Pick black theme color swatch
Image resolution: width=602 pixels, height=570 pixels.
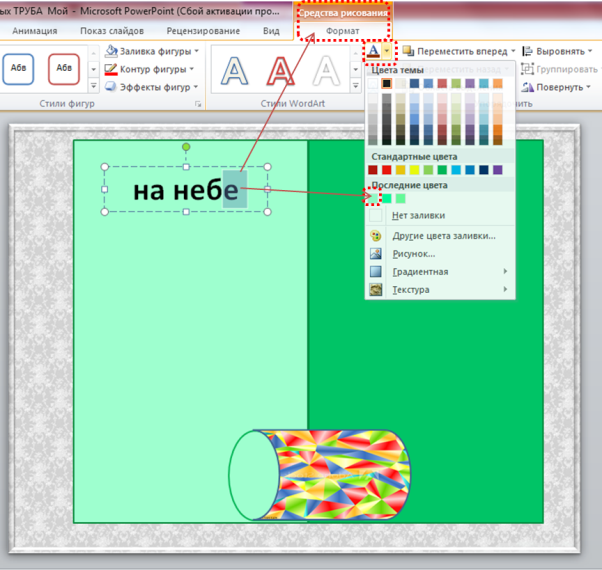[387, 83]
